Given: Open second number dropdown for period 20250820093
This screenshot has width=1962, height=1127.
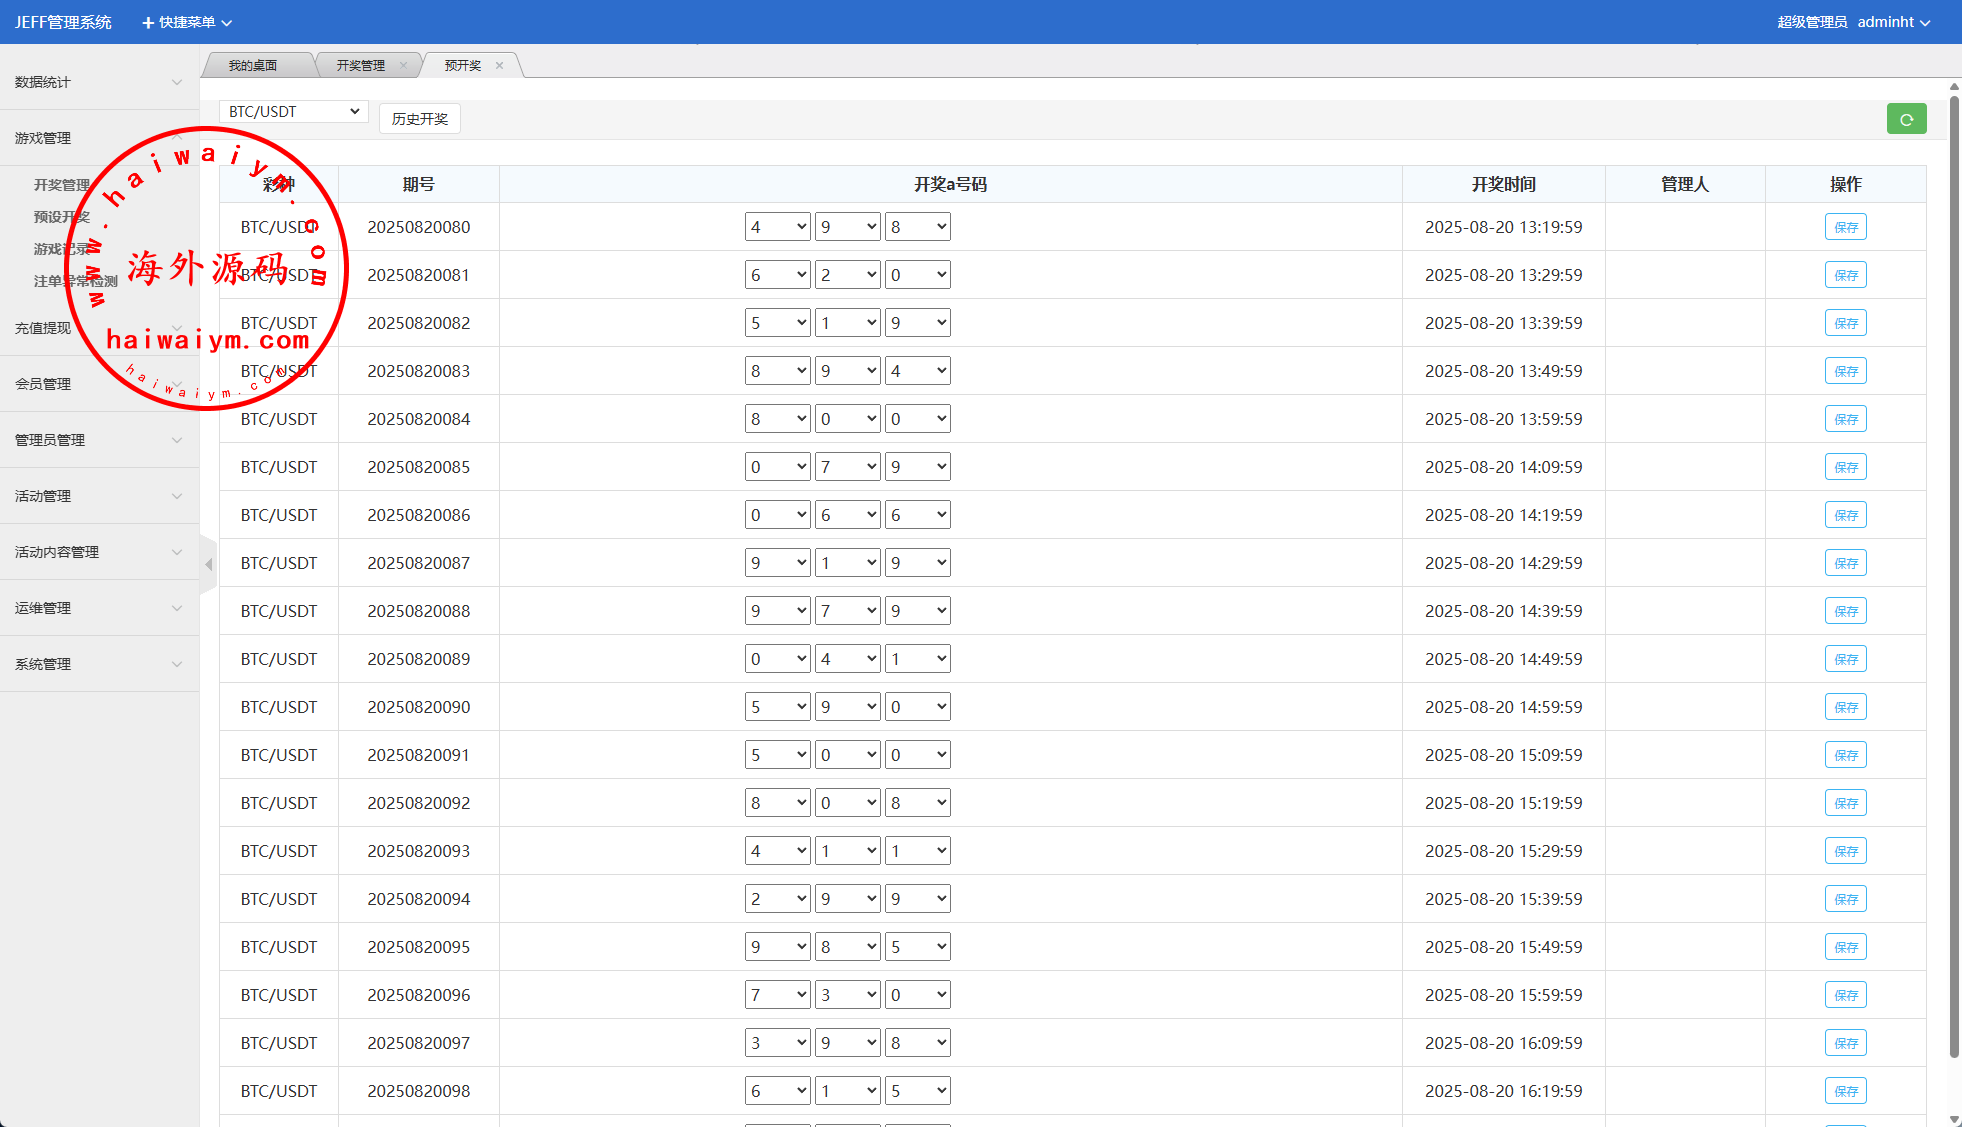Looking at the screenshot, I should click(847, 851).
